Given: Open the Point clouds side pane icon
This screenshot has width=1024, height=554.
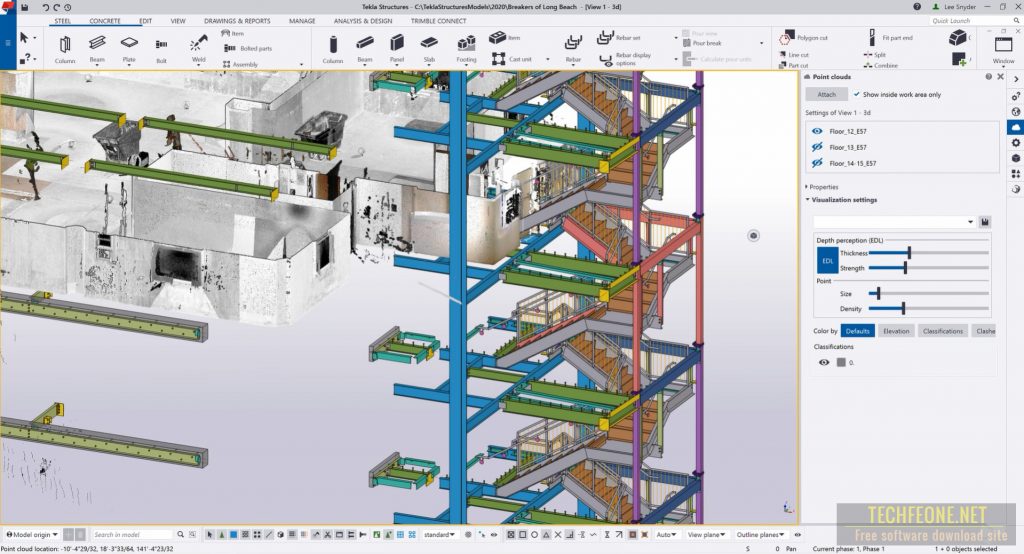Looking at the screenshot, I should (x=1016, y=127).
